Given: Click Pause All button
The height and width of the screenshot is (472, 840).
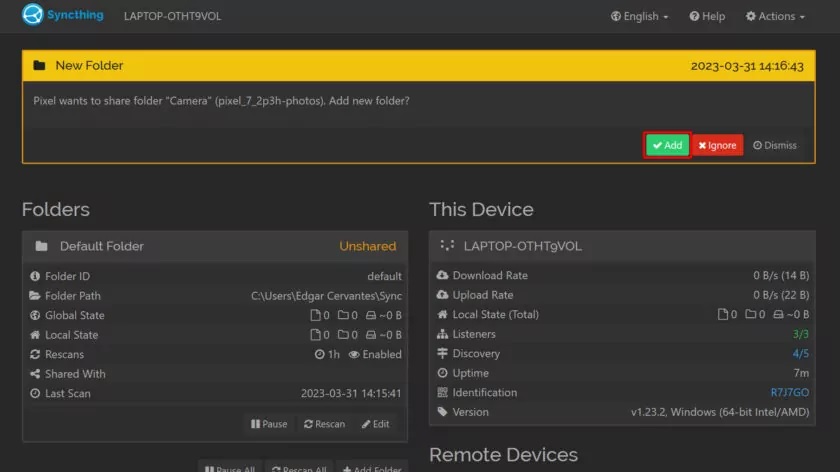Looking at the screenshot, I should coord(230,468).
